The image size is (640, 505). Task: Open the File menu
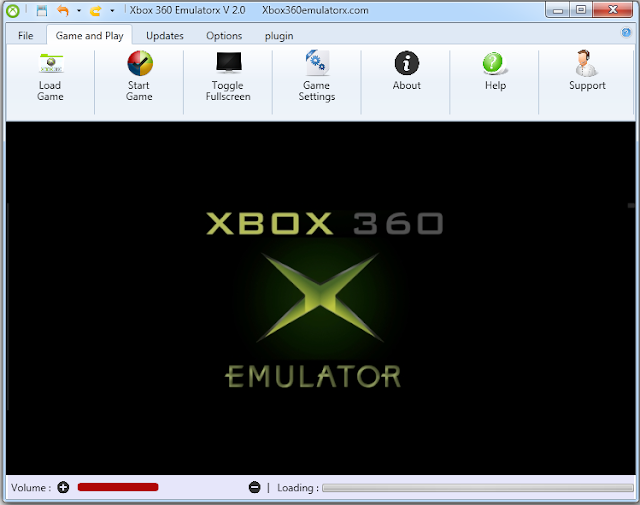coord(25,36)
